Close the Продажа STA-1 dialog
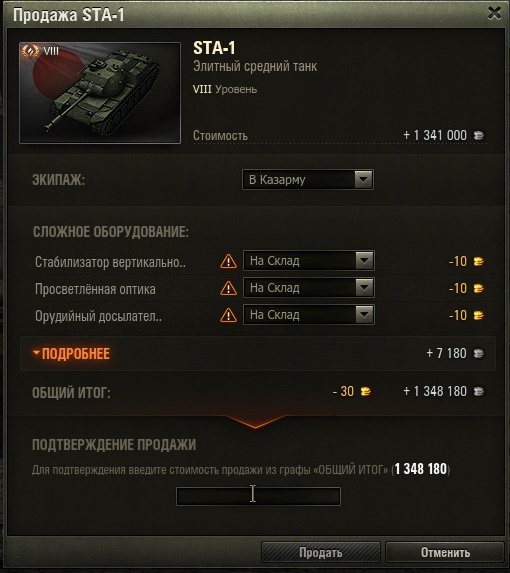Screen dimensions: 510x573 pos(494,14)
